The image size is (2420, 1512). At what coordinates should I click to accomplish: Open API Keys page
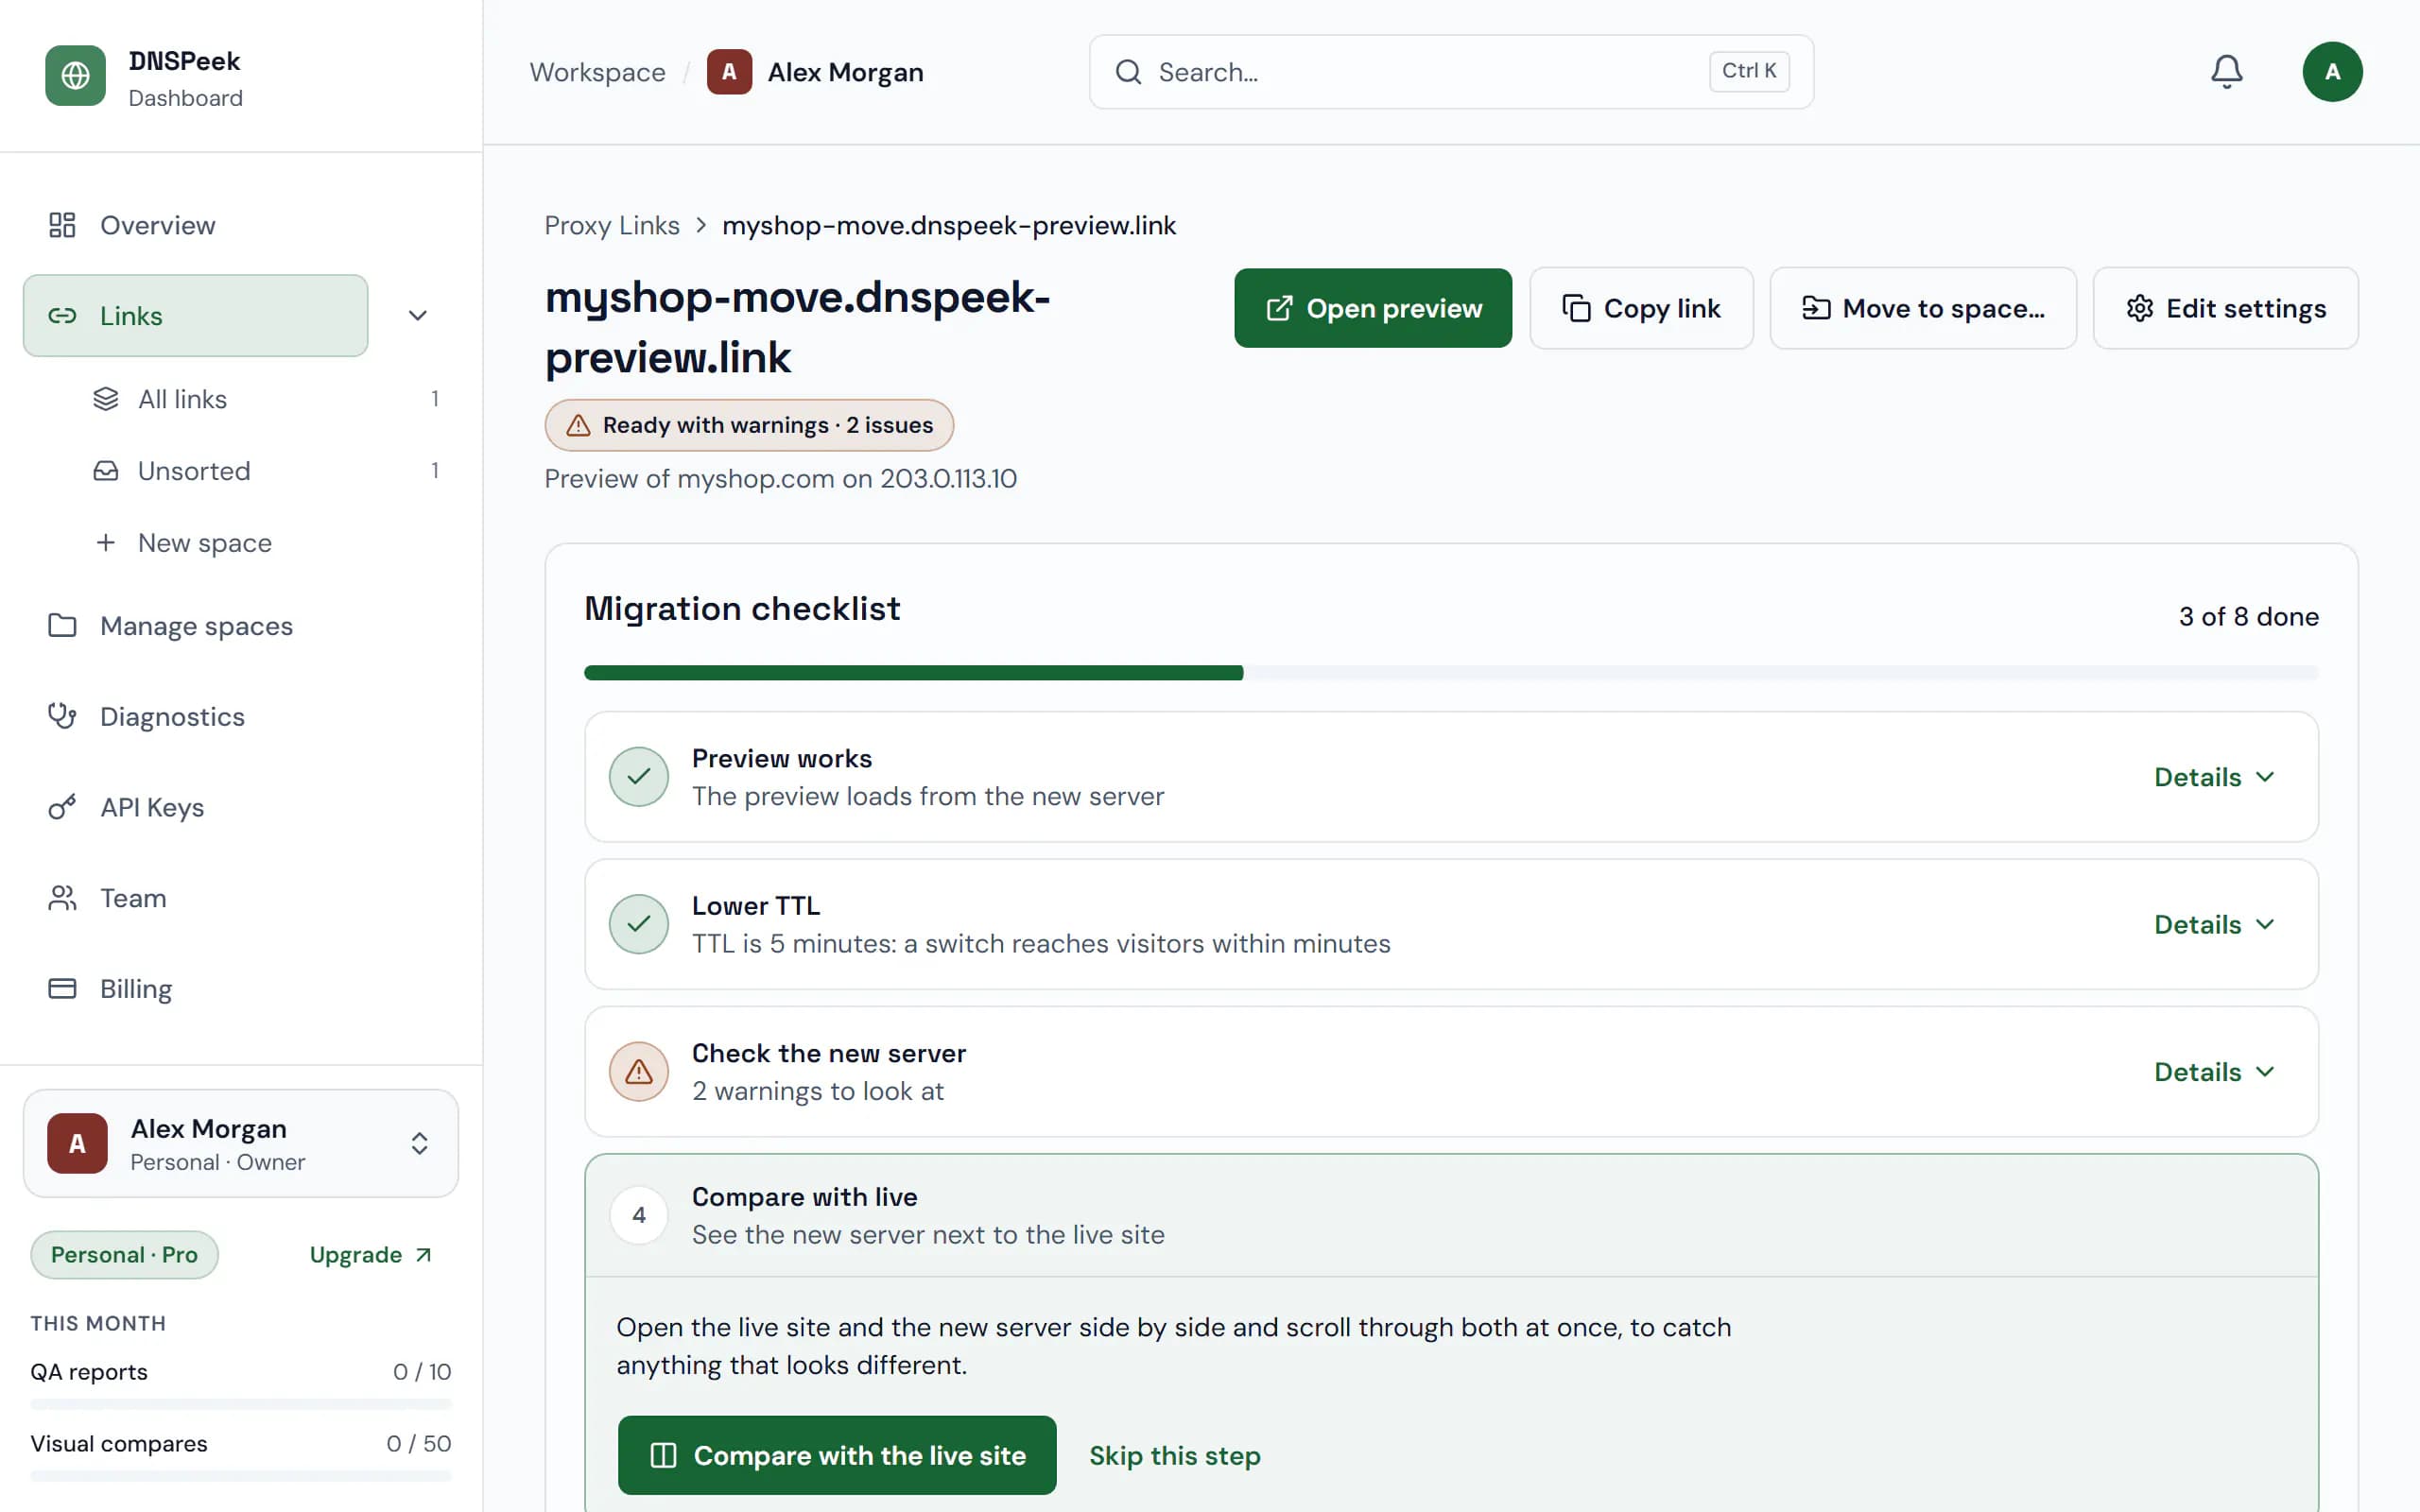241,807
